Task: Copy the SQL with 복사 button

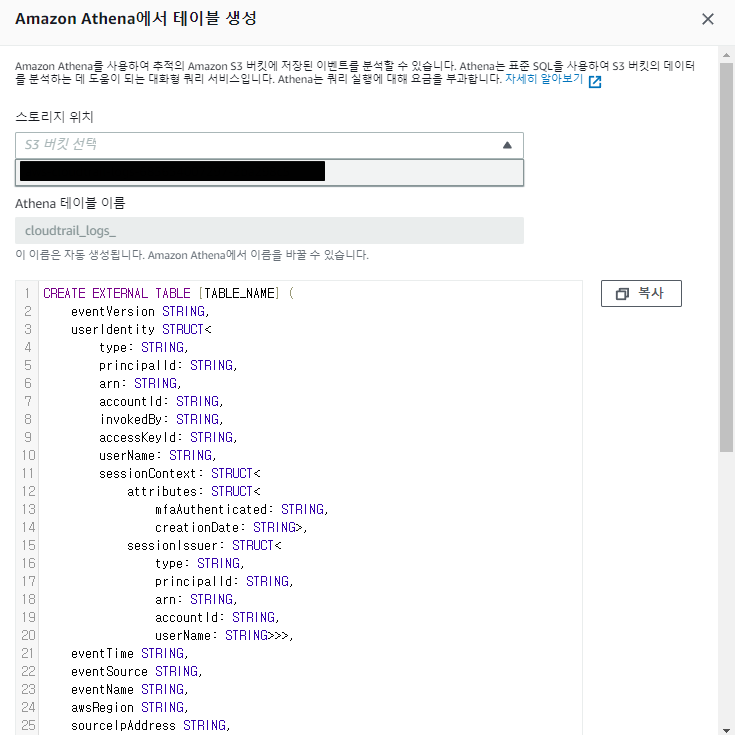Action: click(641, 294)
